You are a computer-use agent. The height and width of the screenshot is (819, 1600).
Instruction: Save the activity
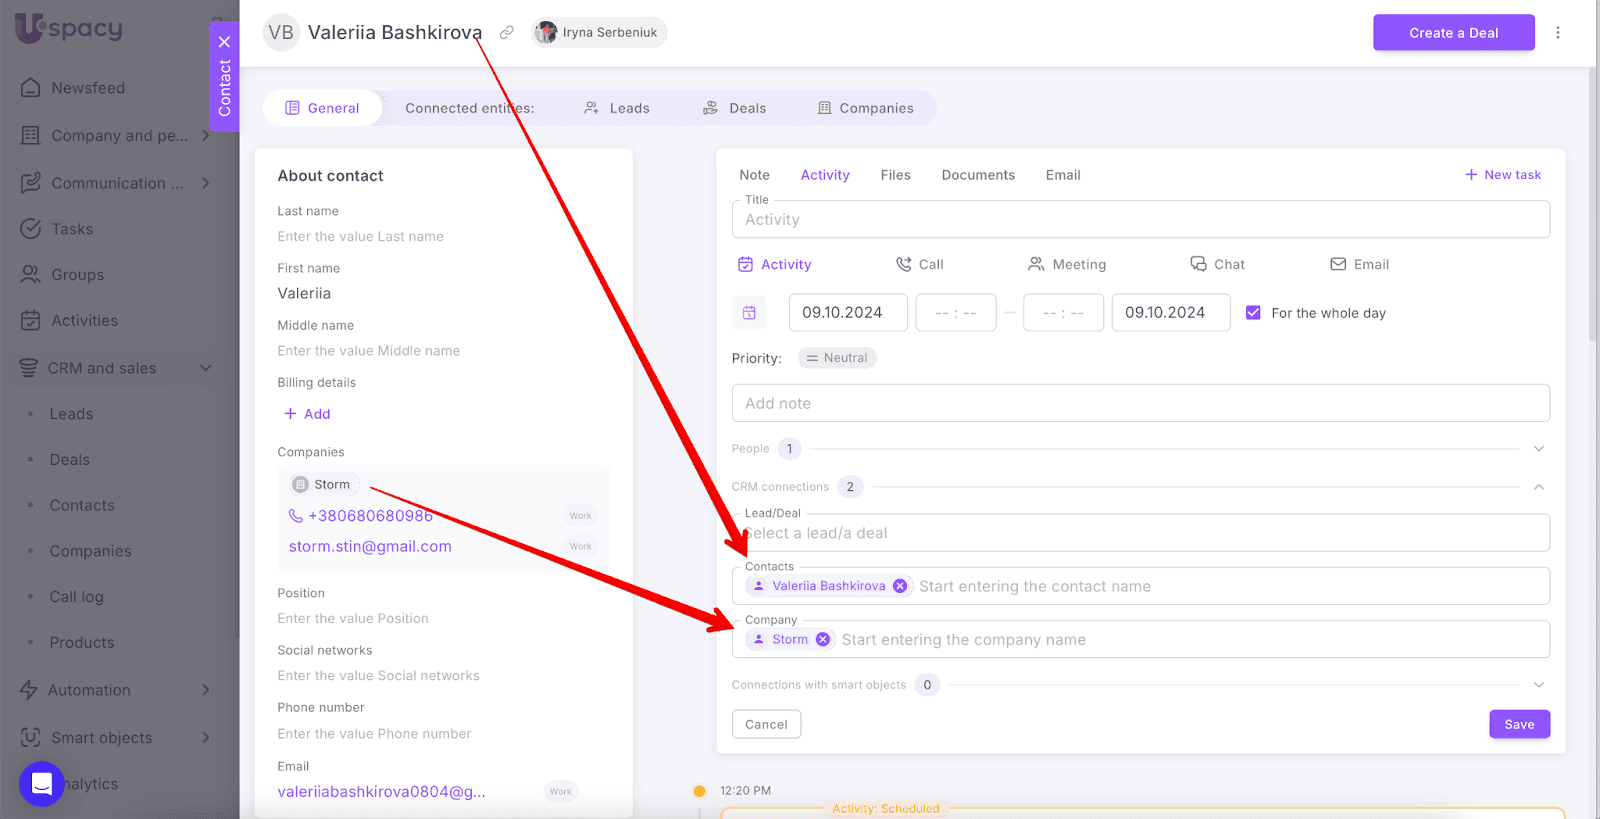(x=1519, y=724)
